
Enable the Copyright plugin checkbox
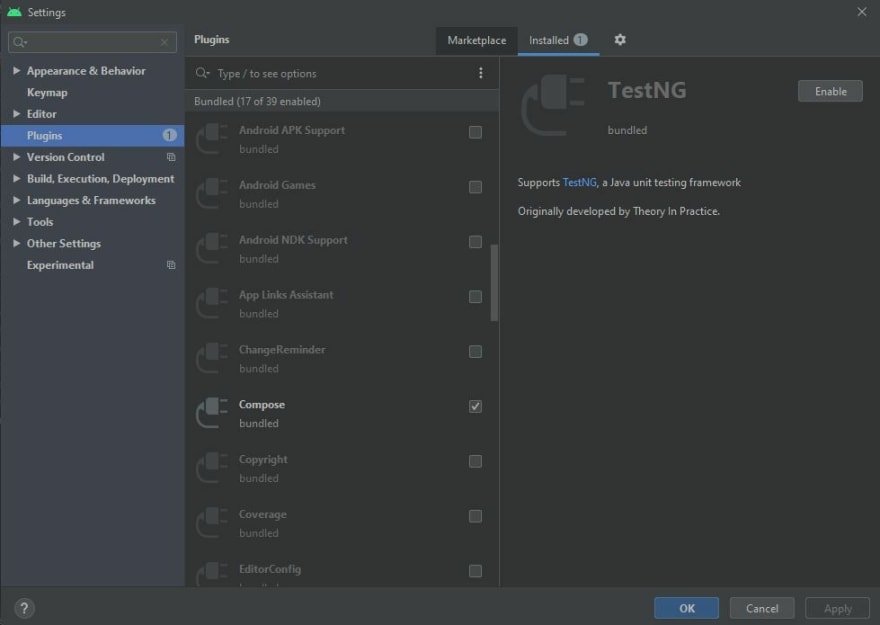tap(475, 461)
